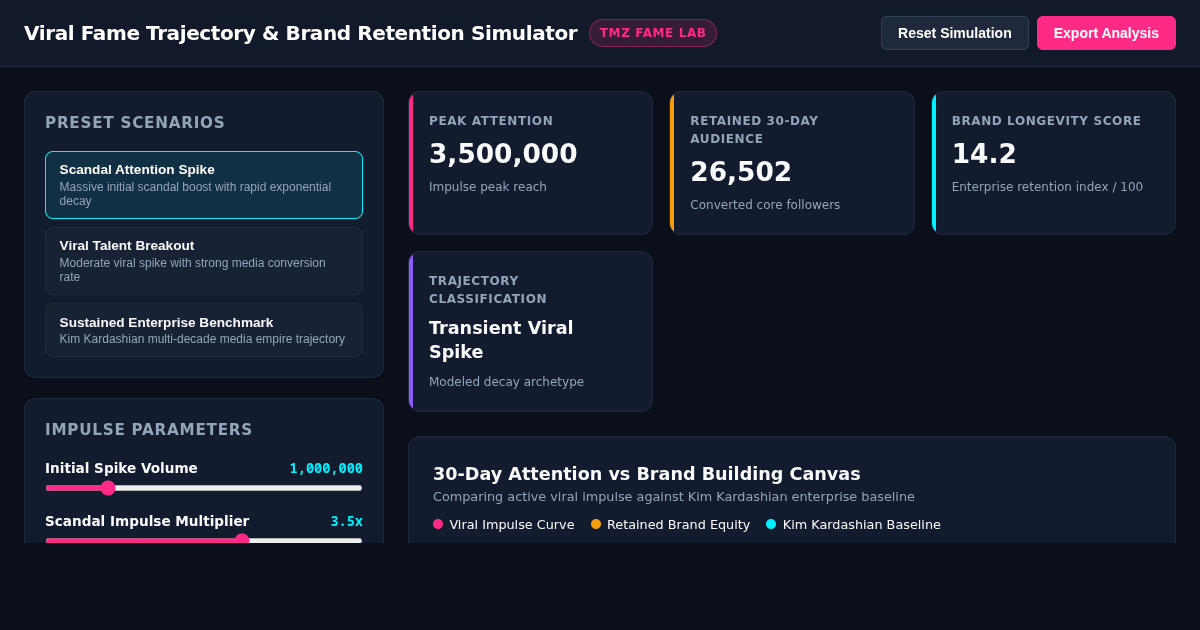Select Sustained Enterprise Benchmark preset
This screenshot has width=1200, height=630.
[x=204, y=330]
